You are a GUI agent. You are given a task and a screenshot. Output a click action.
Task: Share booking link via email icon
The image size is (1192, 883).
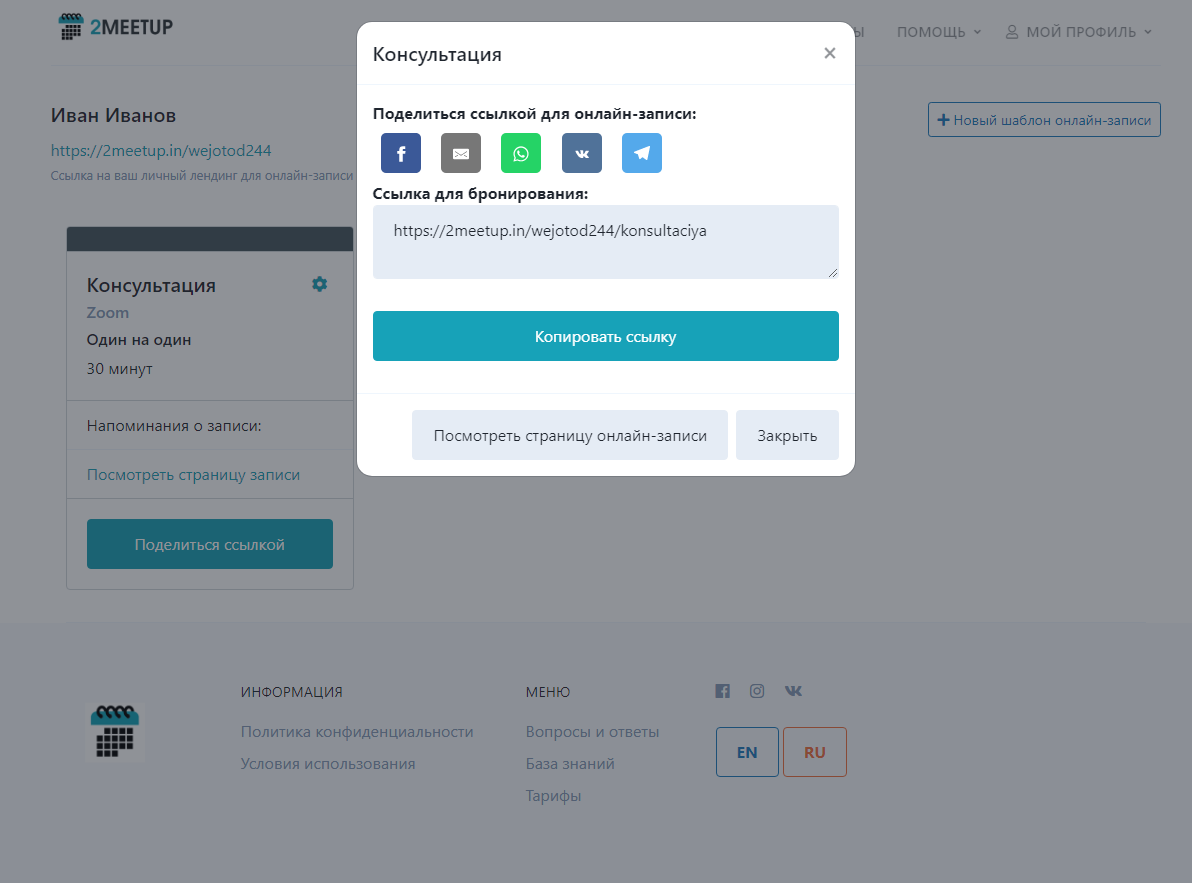[461, 153]
